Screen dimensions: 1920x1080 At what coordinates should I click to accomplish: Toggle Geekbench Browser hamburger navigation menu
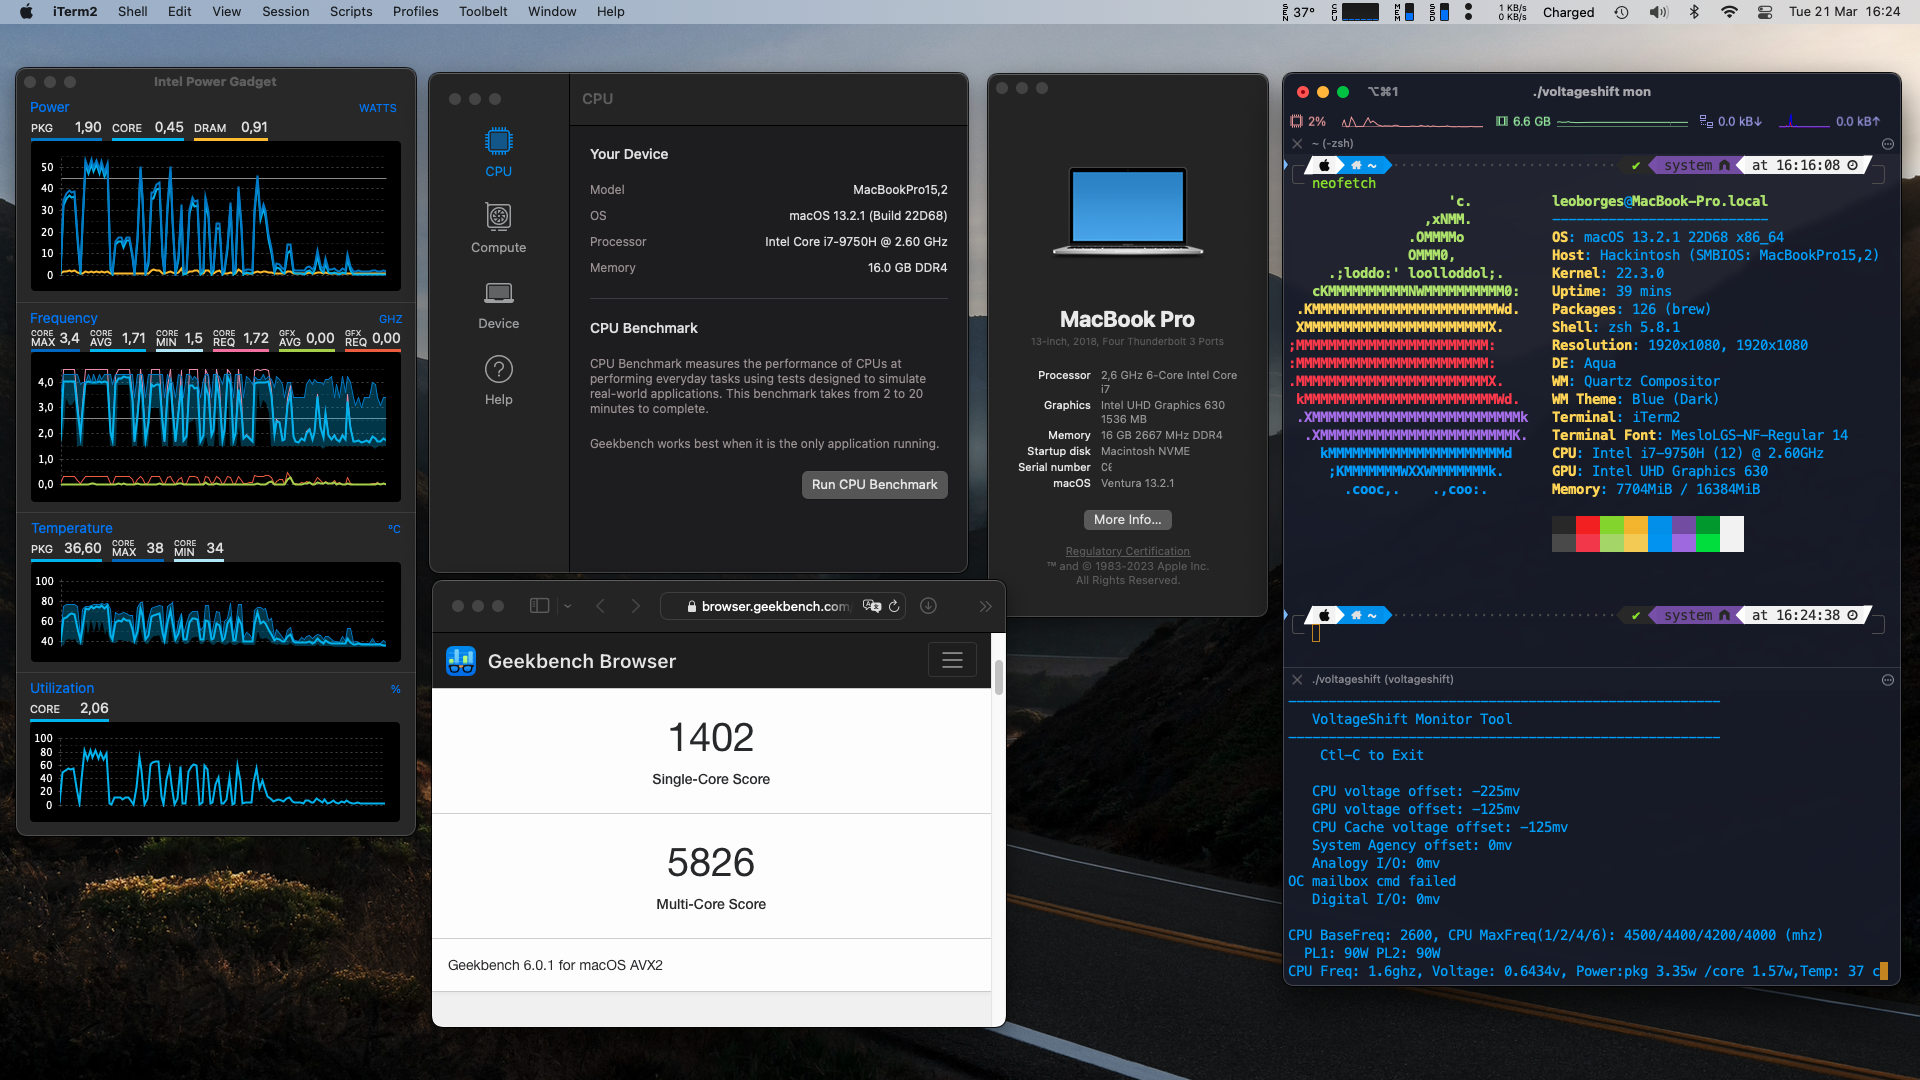(x=952, y=660)
